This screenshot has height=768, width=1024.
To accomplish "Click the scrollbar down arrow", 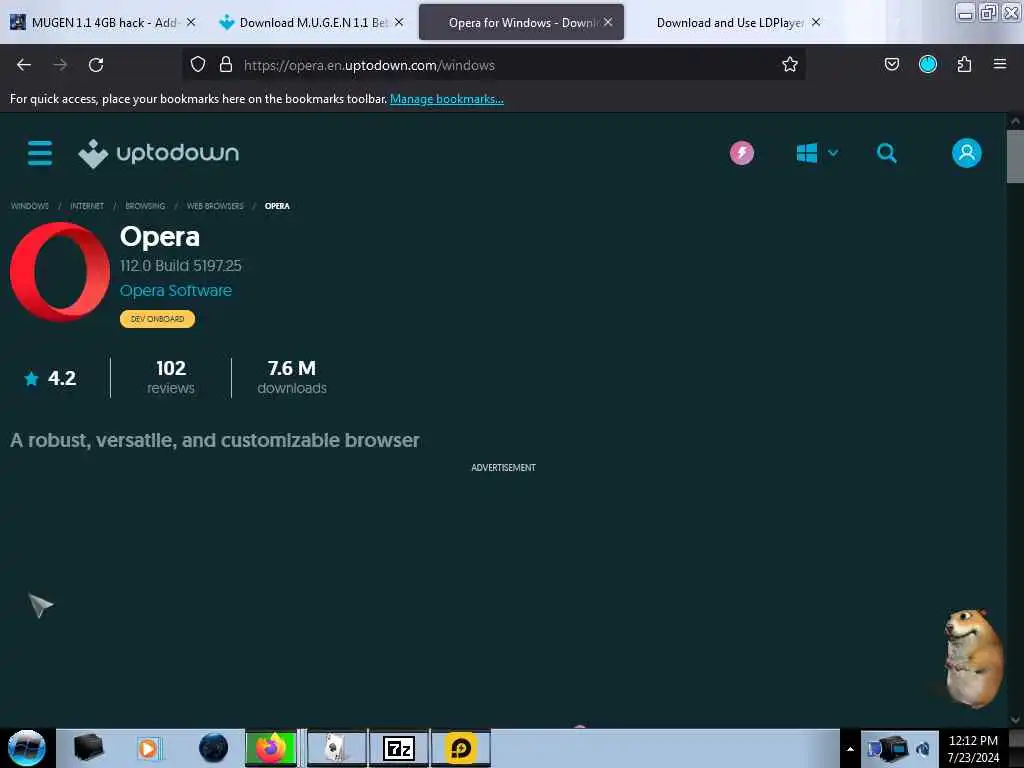I will (x=1015, y=720).
